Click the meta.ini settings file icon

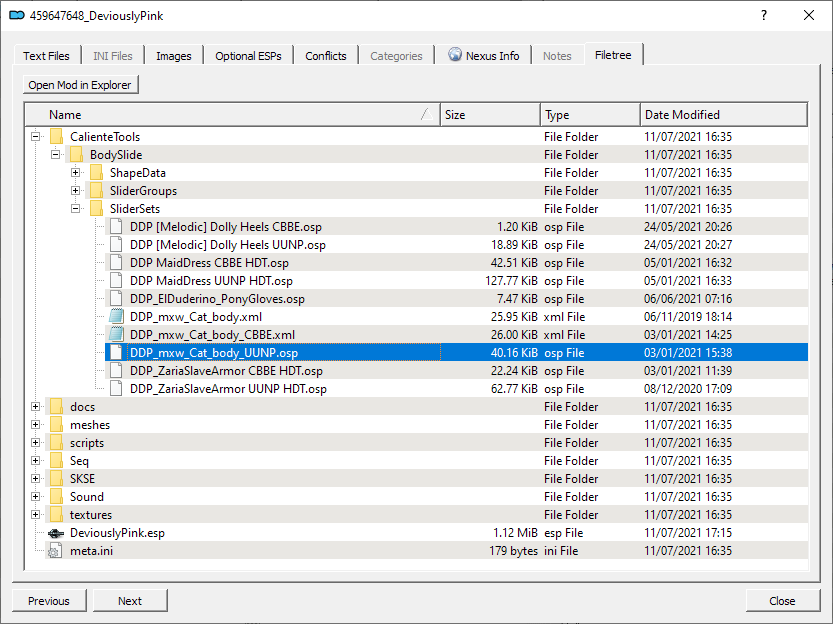pos(55,551)
